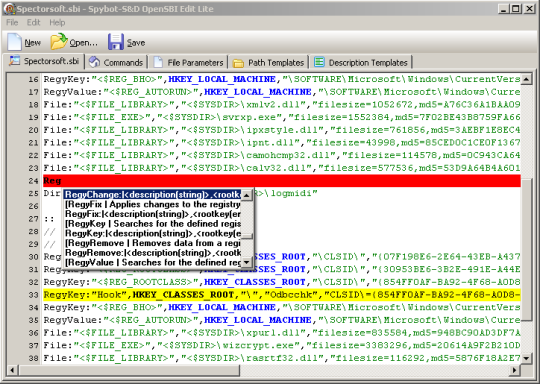
Task: Select '[RegyFix | Applies changes' autocomplete entry
Action: pos(152,205)
